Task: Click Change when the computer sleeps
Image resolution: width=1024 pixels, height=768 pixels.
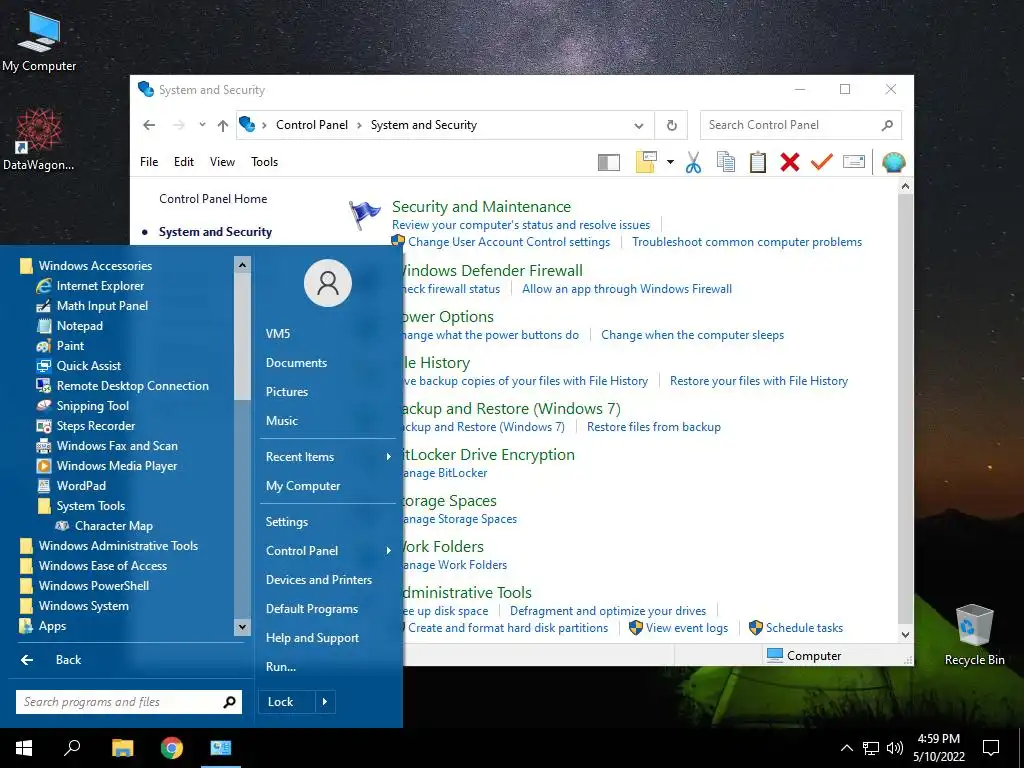Action: tap(692, 334)
